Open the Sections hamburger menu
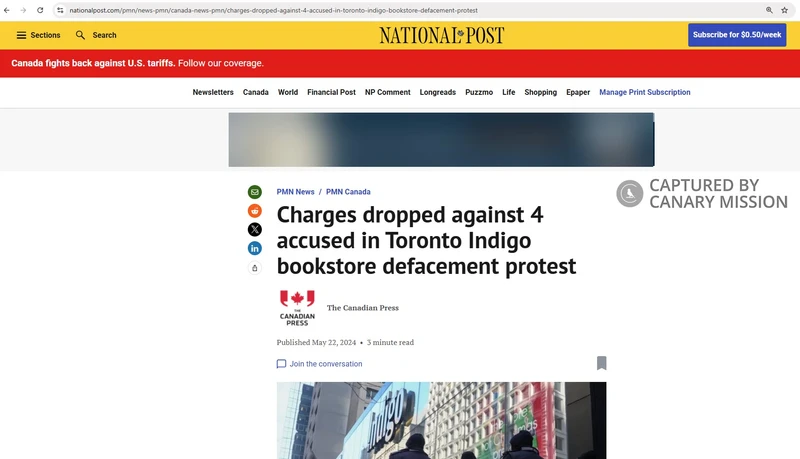800x459 pixels. pyautogui.click(x=38, y=35)
